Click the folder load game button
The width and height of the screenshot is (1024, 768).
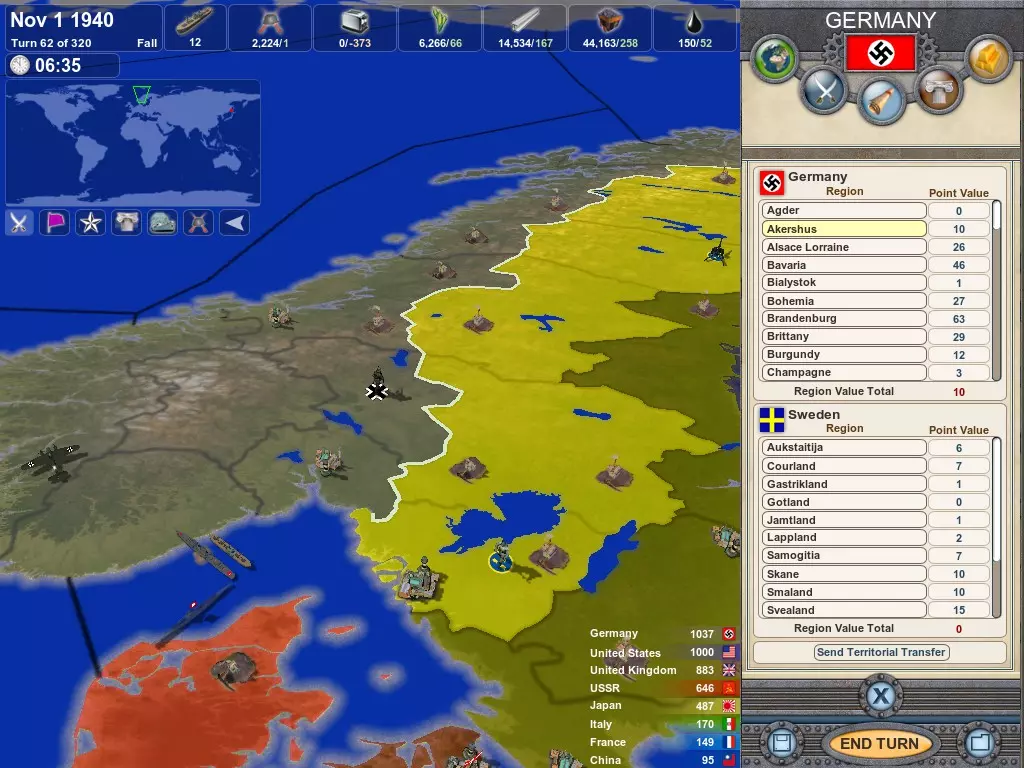pos(980,743)
